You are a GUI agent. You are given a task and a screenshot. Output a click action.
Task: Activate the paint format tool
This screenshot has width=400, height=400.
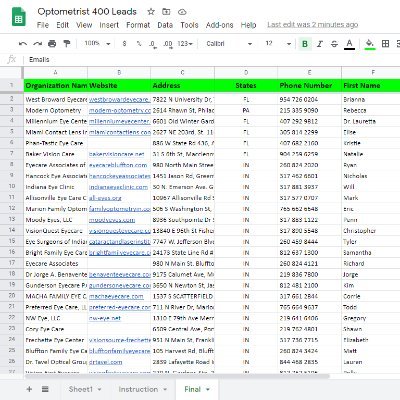pos(67,44)
